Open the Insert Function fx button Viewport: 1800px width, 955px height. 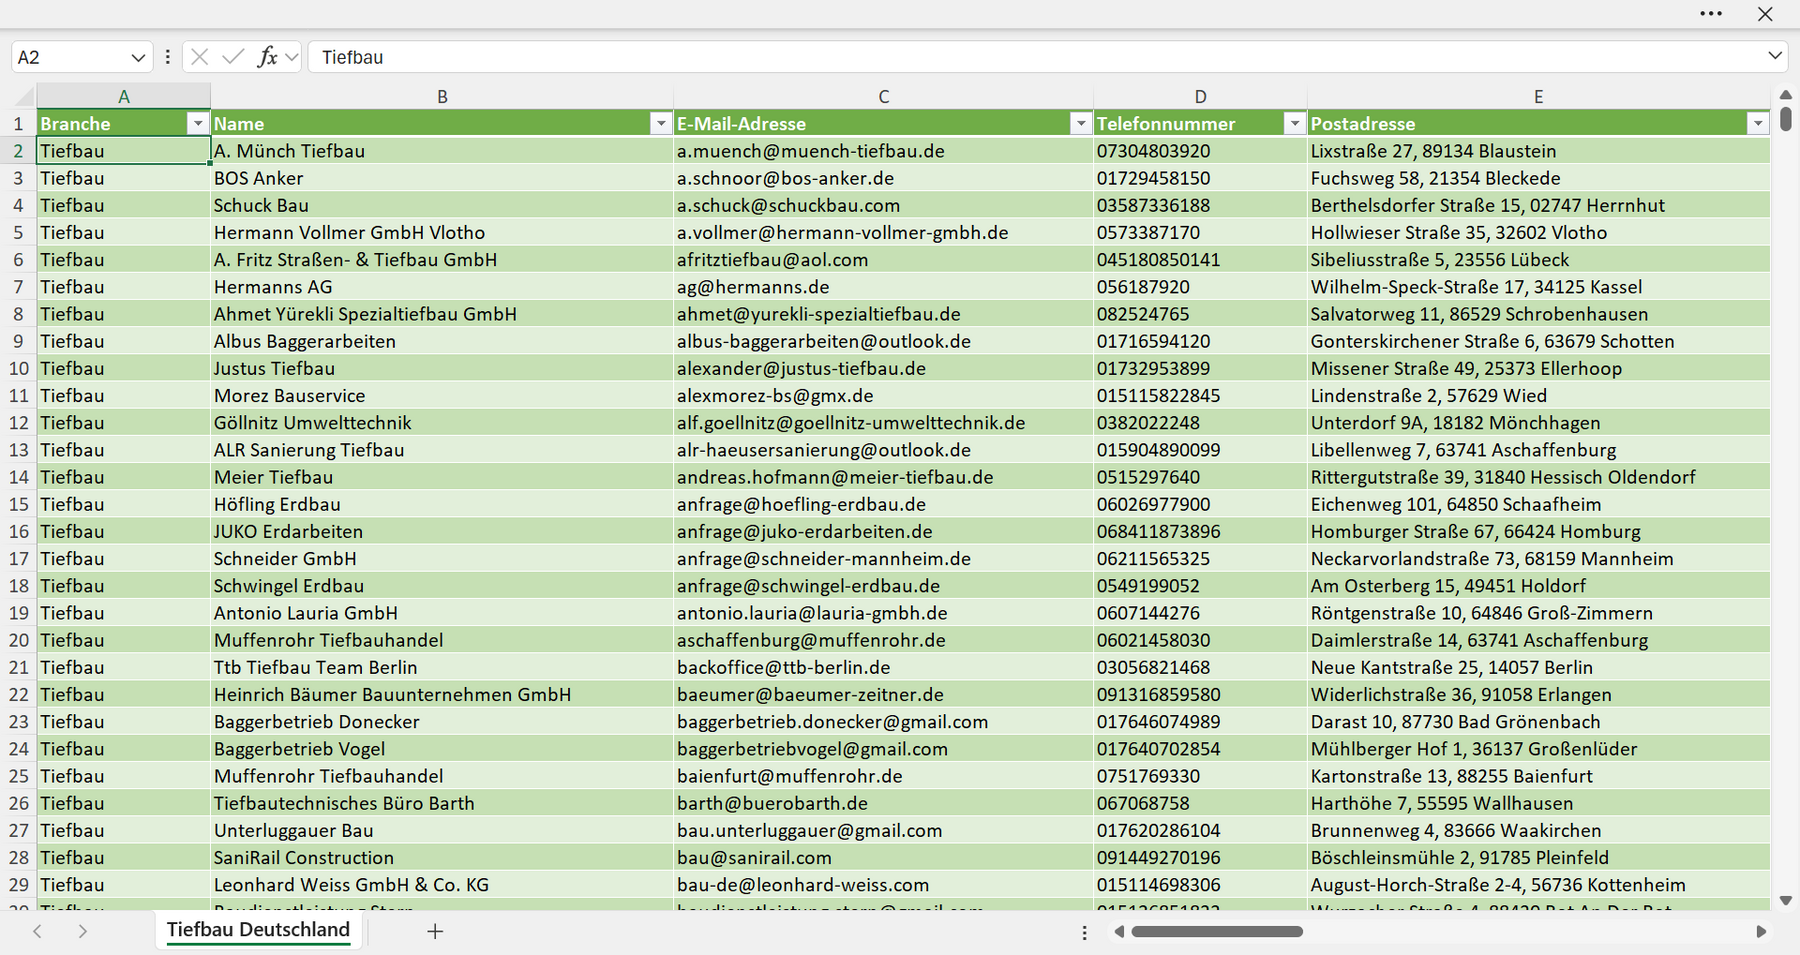pyautogui.click(x=267, y=57)
